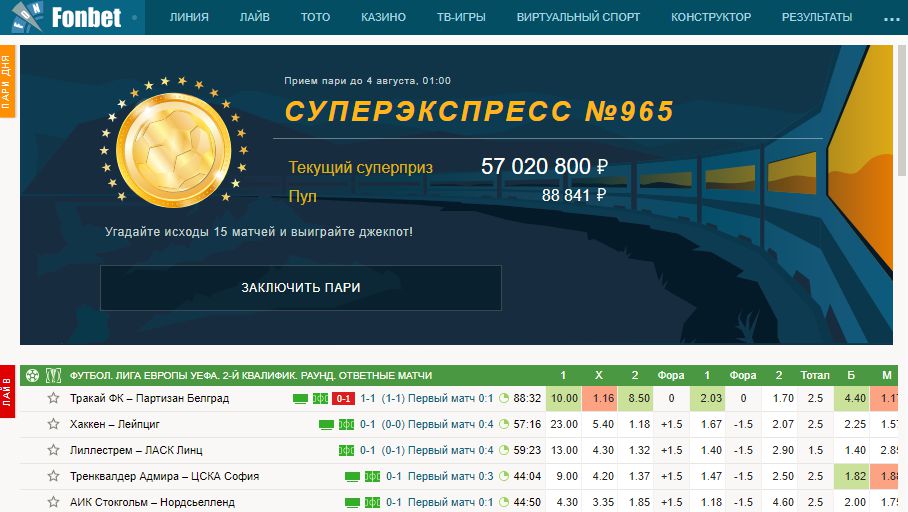Open match field tracker for Лиллестрем – ЛАСК Линц

point(346,450)
